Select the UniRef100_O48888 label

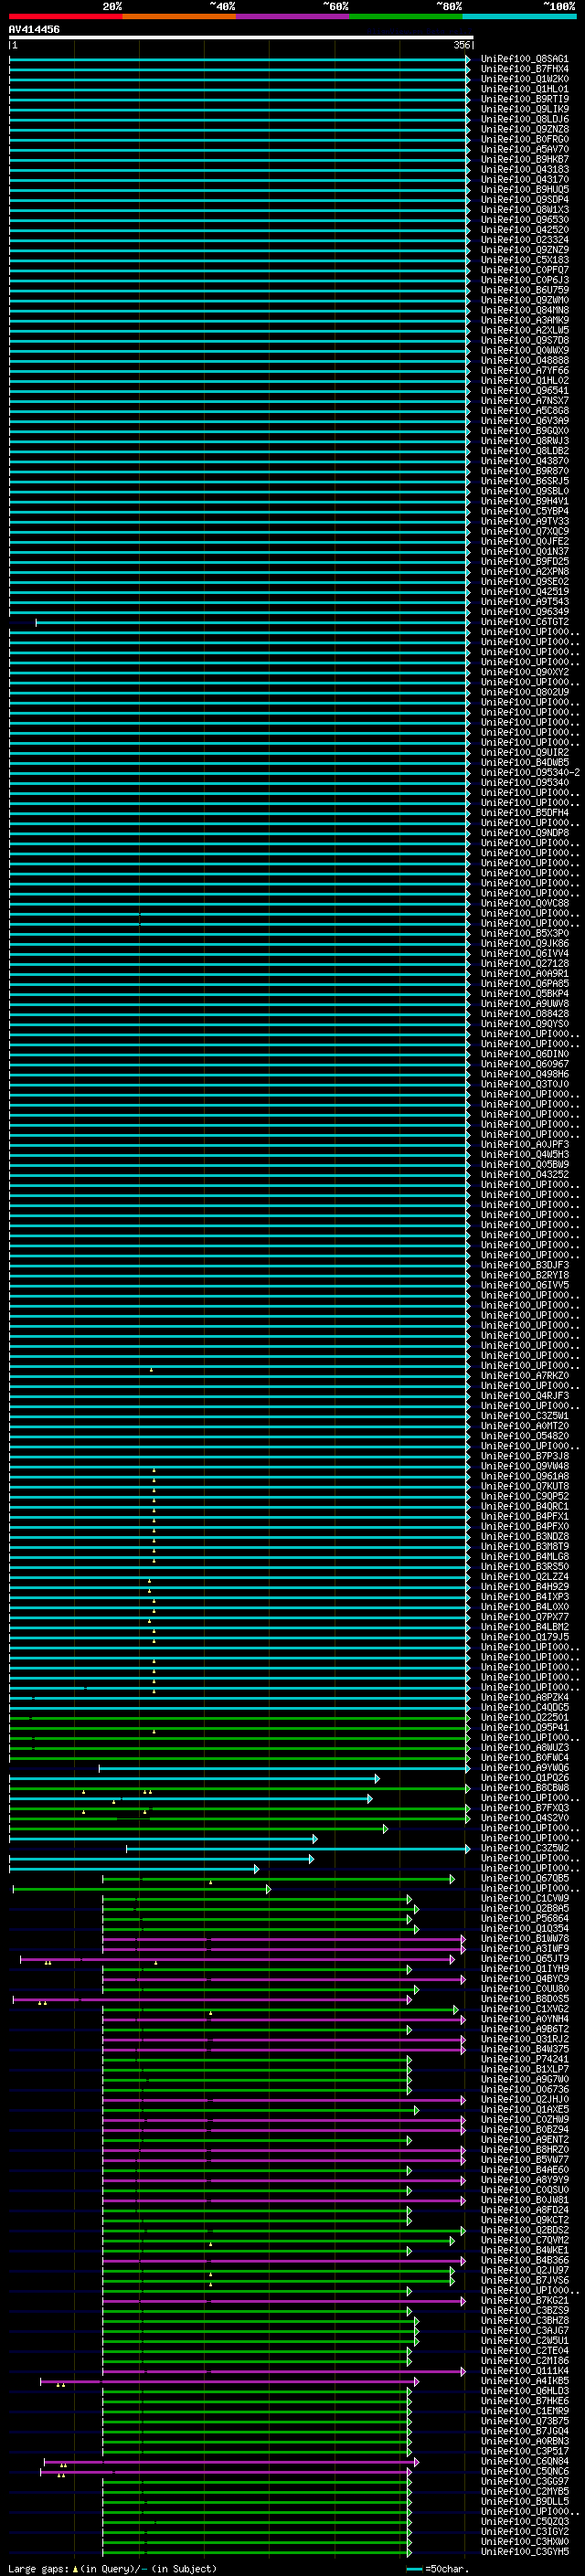click(525, 361)
